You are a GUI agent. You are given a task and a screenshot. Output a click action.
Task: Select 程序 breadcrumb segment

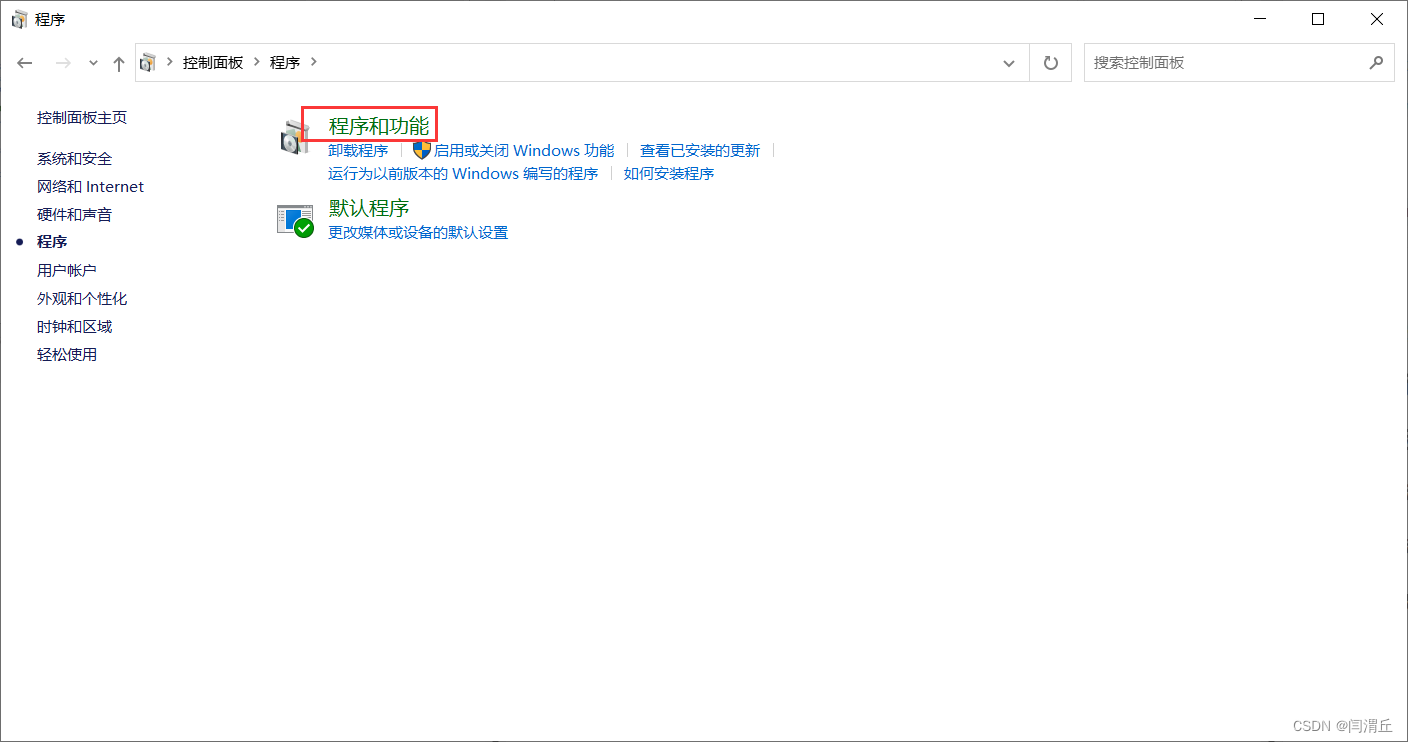tap(285, 62)
